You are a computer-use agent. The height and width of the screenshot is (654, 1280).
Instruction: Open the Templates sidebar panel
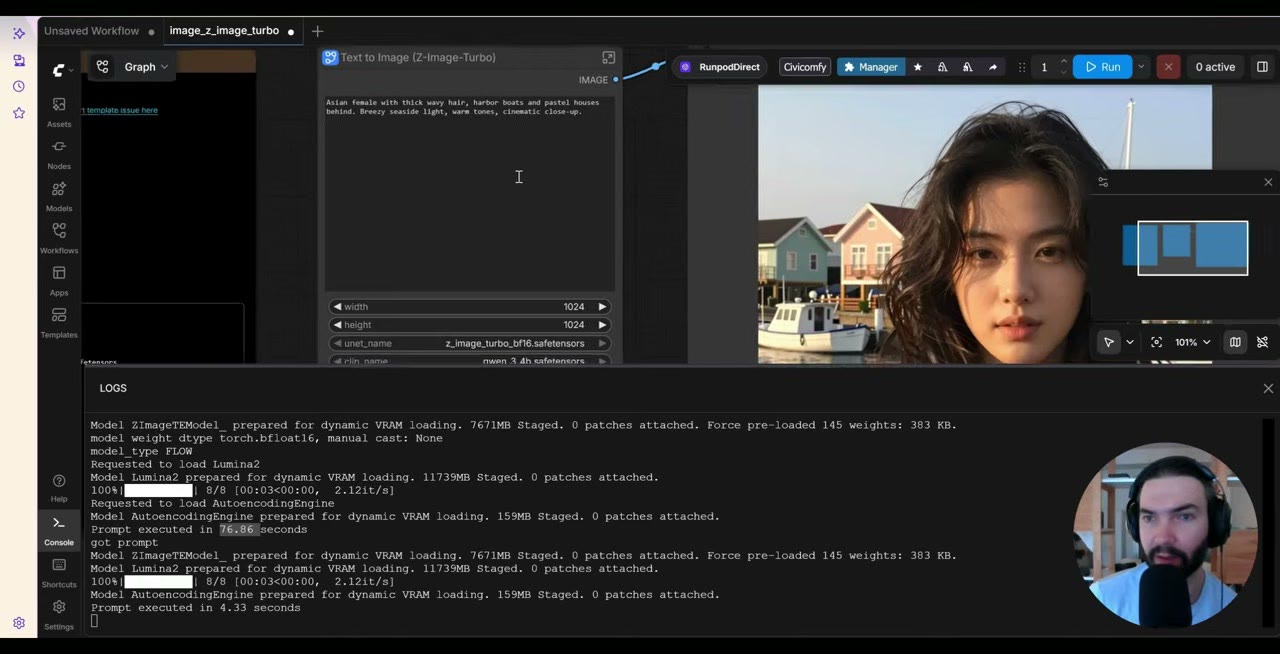tap(59, 322)
